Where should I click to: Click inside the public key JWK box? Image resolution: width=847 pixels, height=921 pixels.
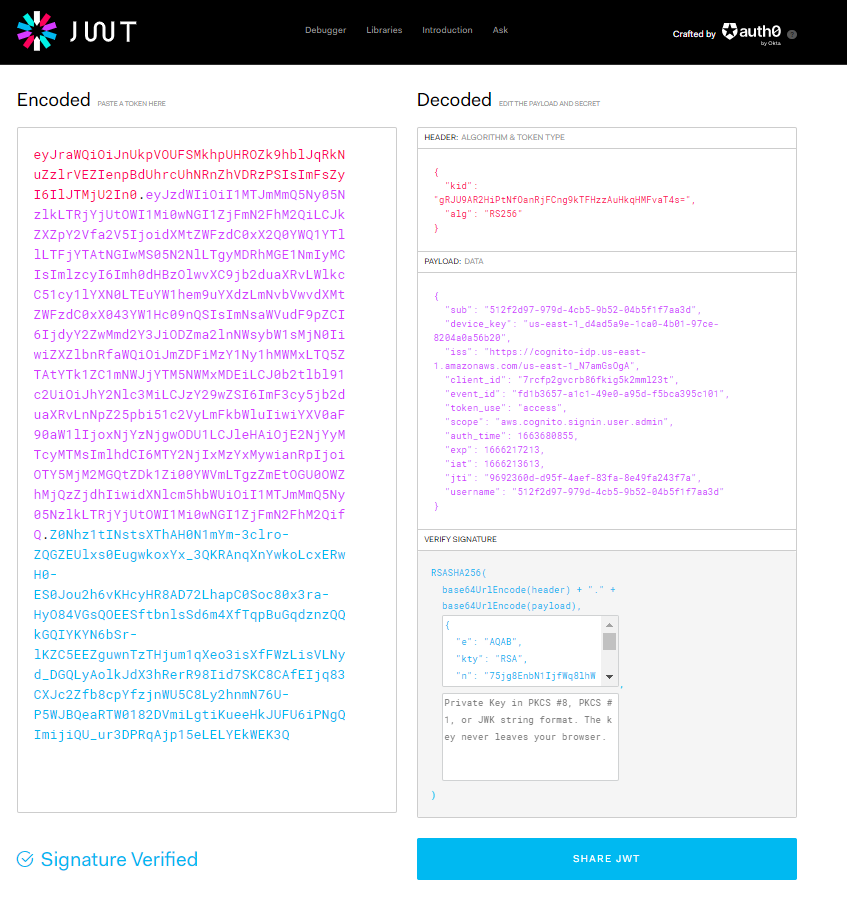[x=523, y=651]
